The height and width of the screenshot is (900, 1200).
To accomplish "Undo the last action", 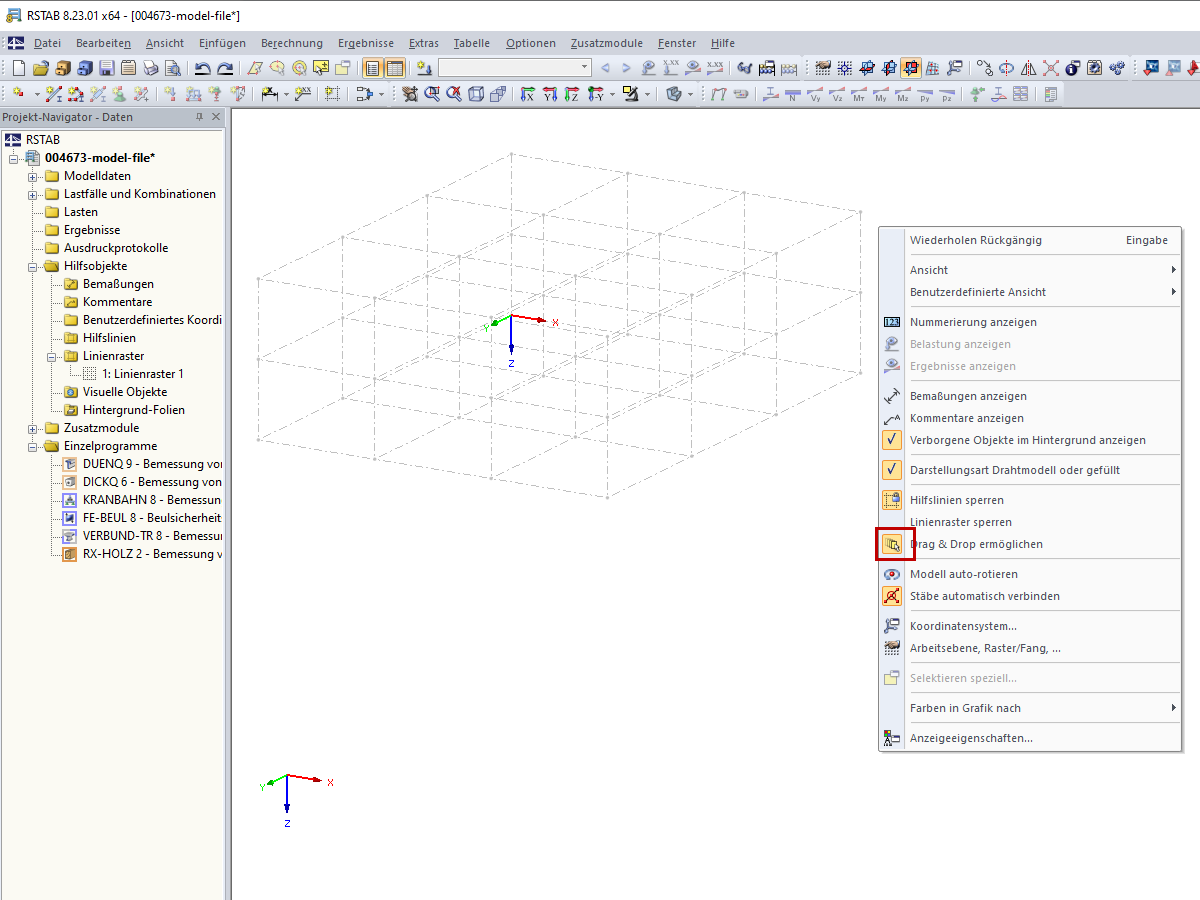I will point(202,68).
